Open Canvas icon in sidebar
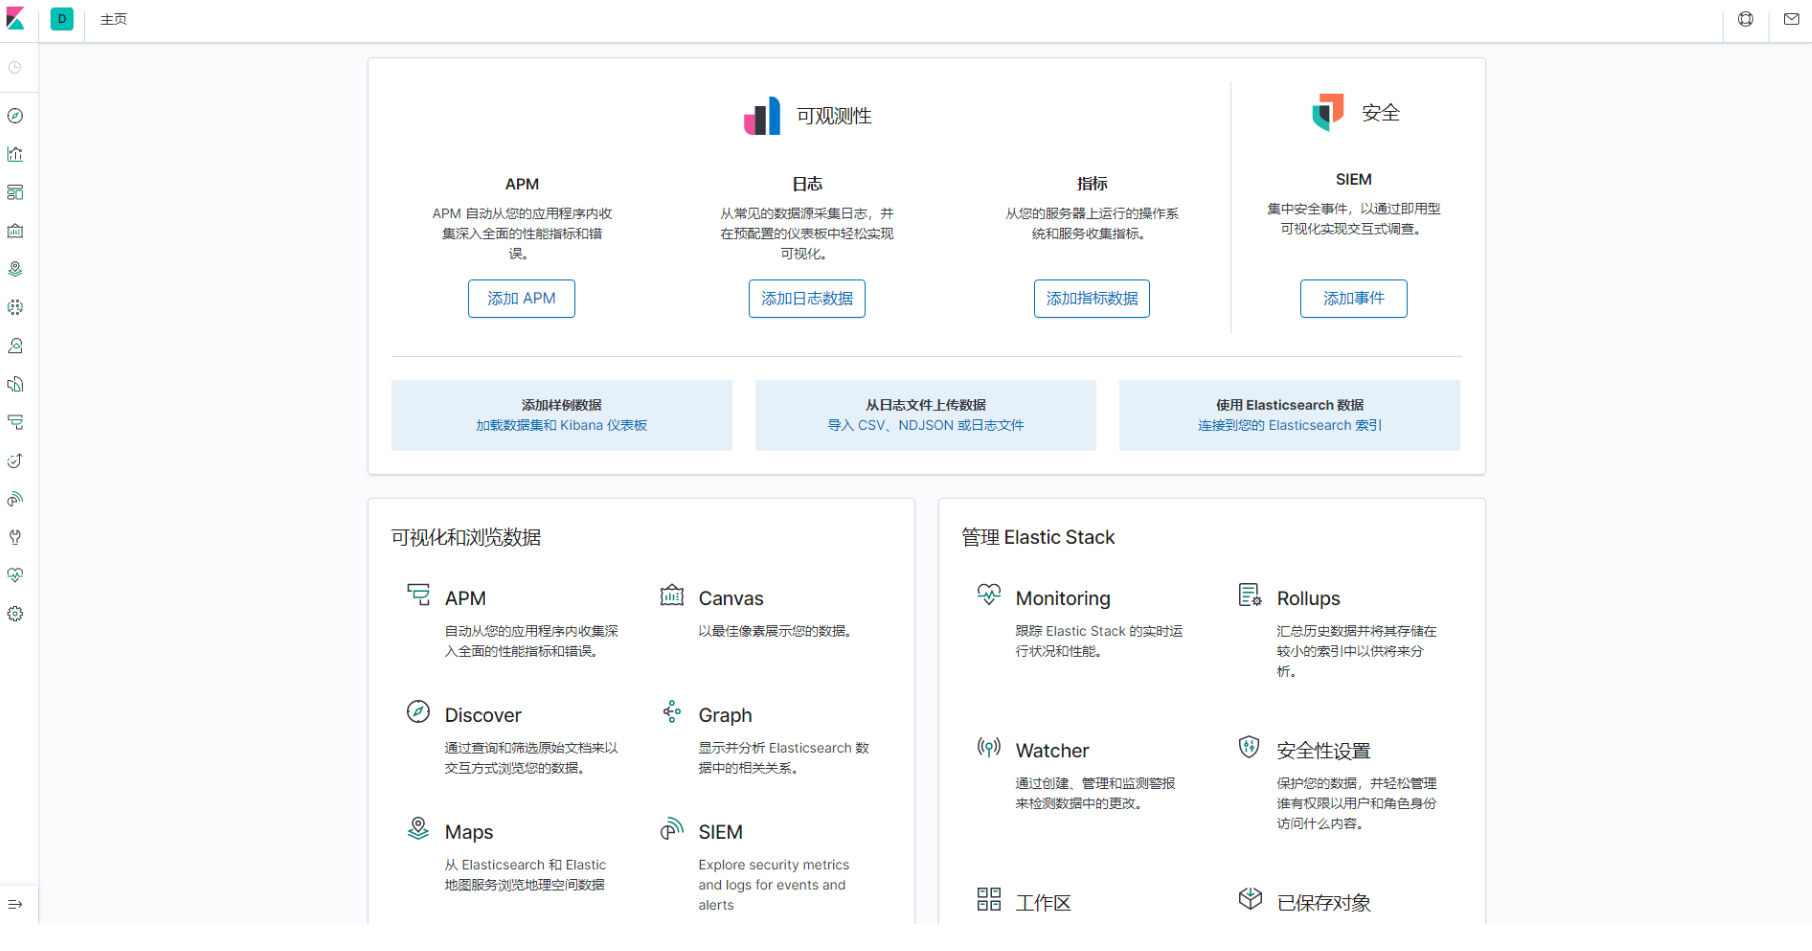The width and height of the screenshot is (1812, 951). pos(15,231)
